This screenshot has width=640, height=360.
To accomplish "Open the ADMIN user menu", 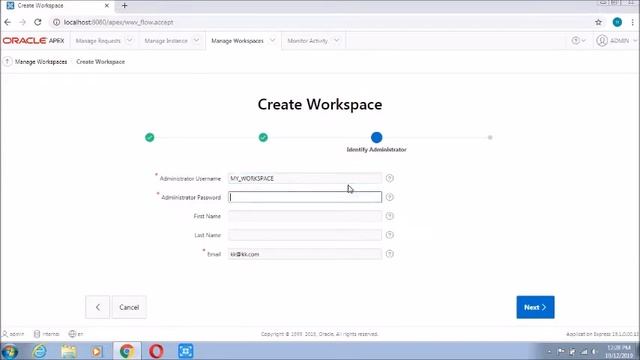I will pos(616,40).
